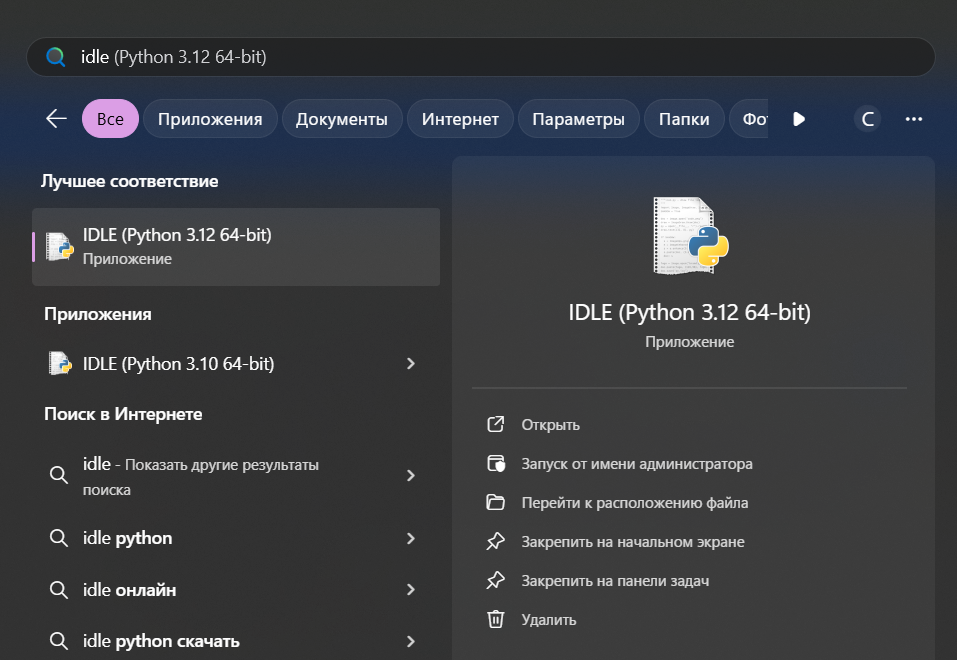Expand the 'idle python' suggestion chevron
The height and width of the screenshot is (660, 957).
point(410,538)
